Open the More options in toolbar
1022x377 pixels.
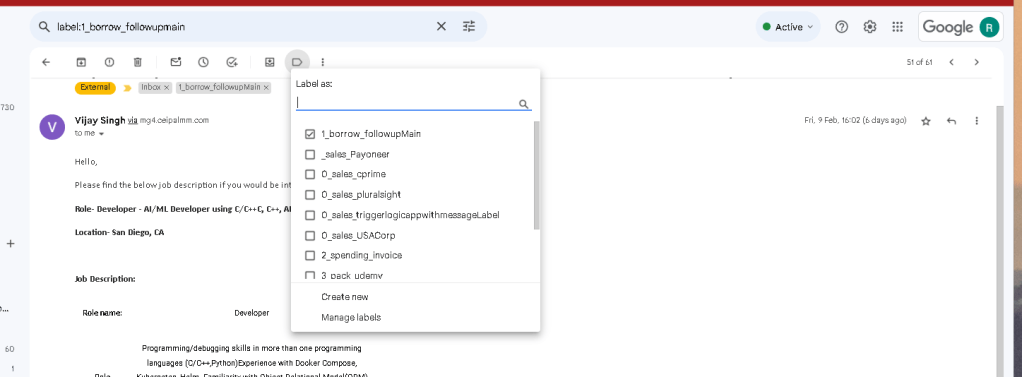322,62
